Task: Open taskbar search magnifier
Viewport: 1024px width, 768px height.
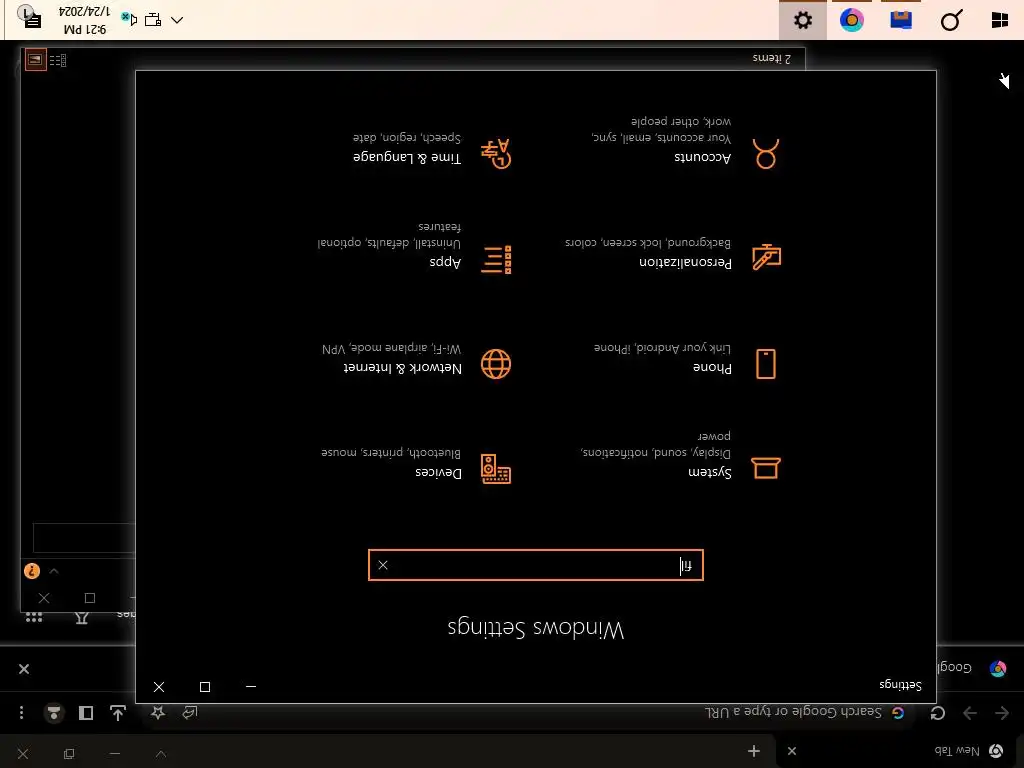Action: pyautogui.click(x=951, y=20)
